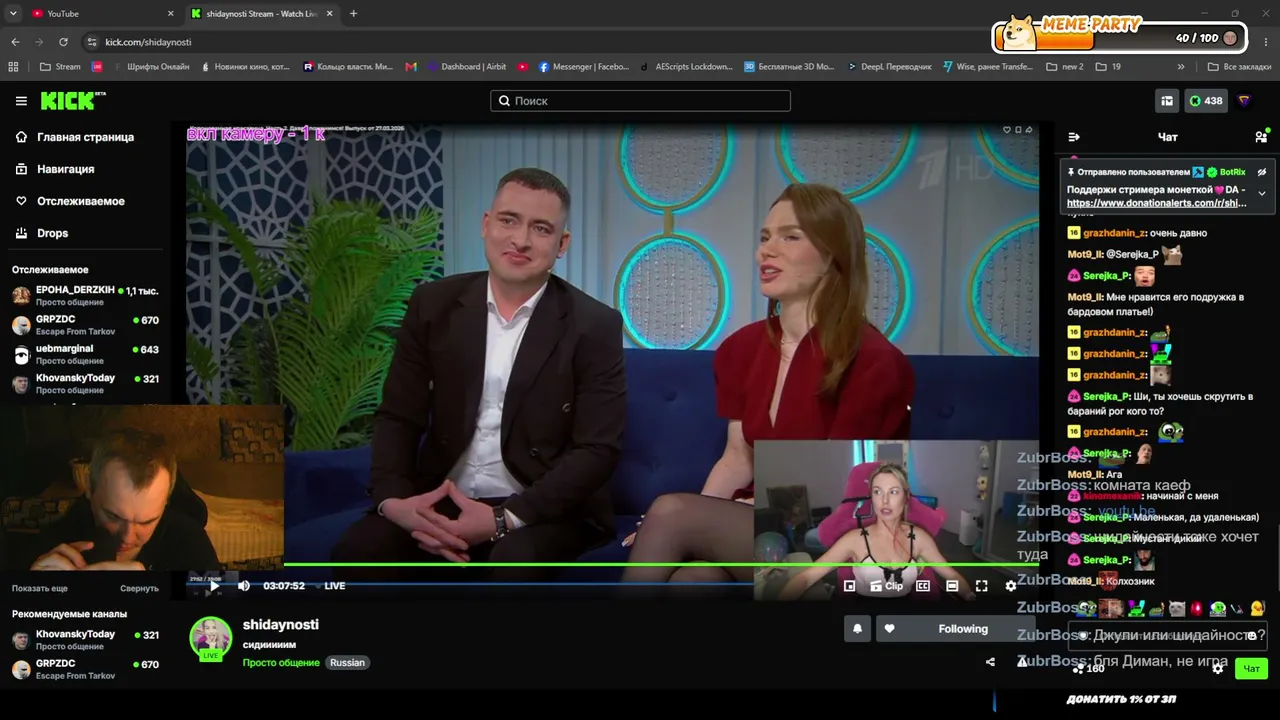
Task: Open chat settings gear icon
Action: (x=1217, y=668)
